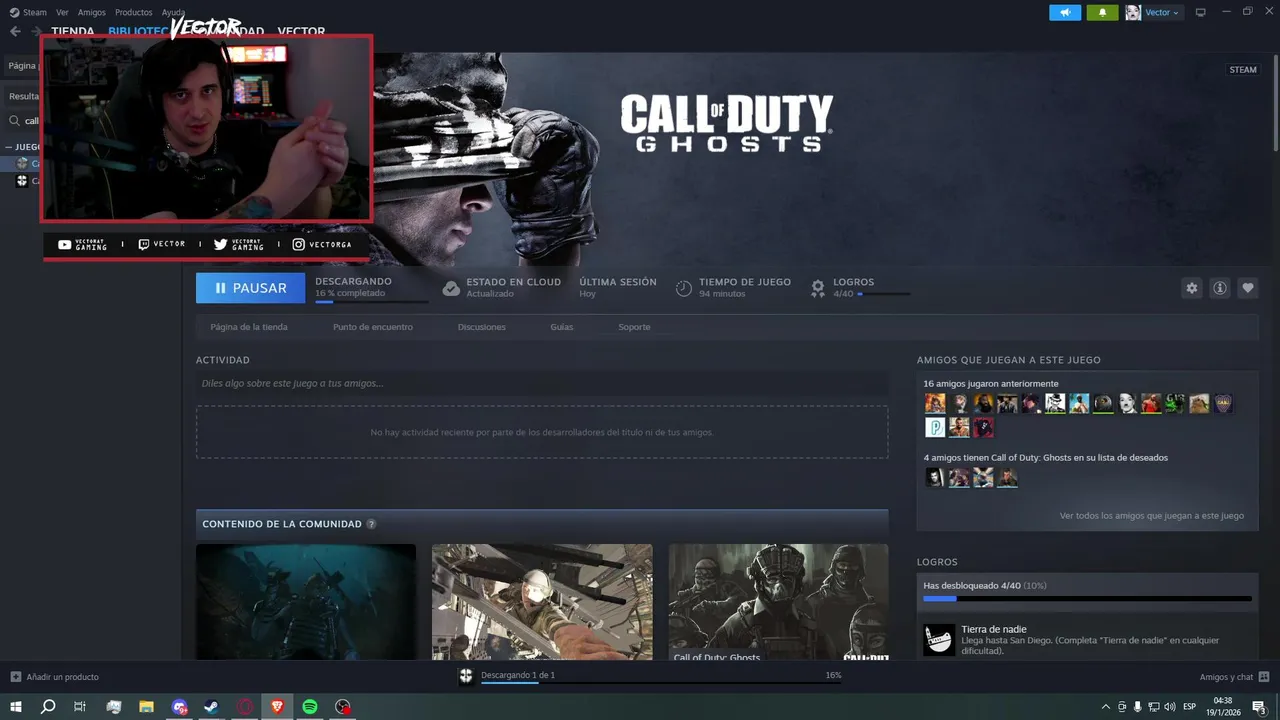Image resolution: width=1280 pixels, height=720 pixels.
Task: Pause the download with PAUSAR button
Action: click(x=250, y=288)
